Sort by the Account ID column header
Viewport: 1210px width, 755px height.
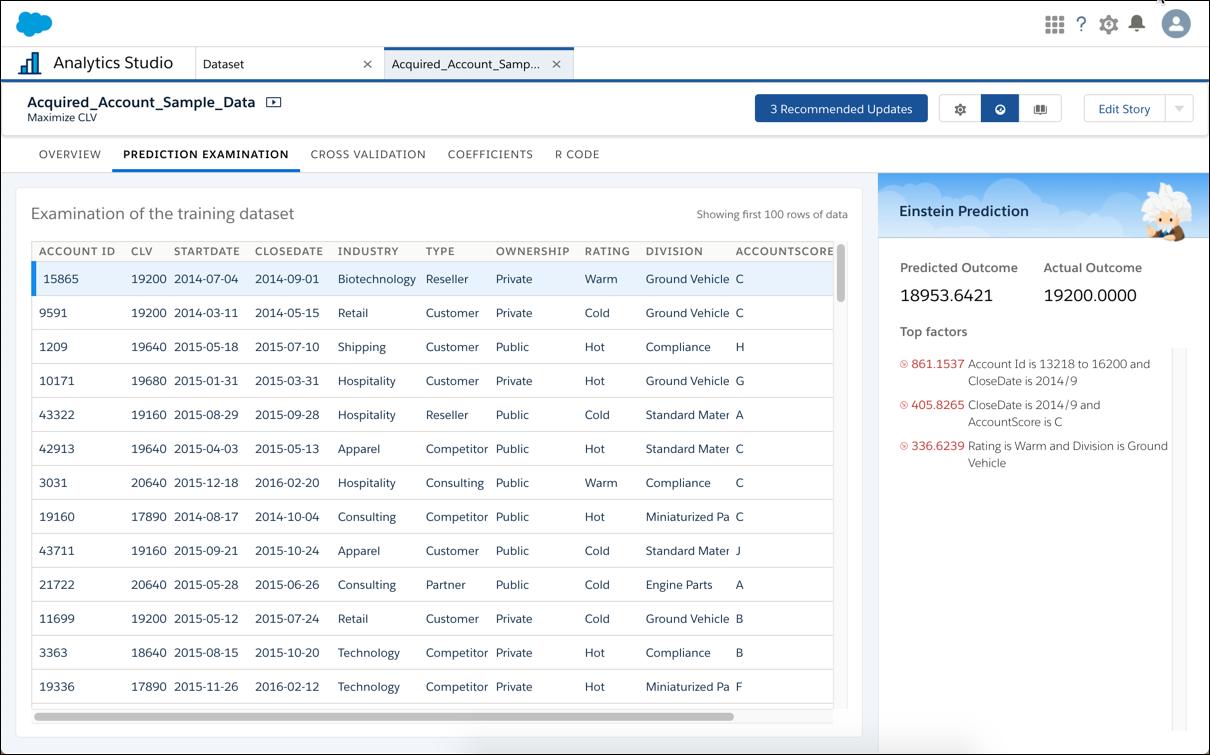coord(77,251)
